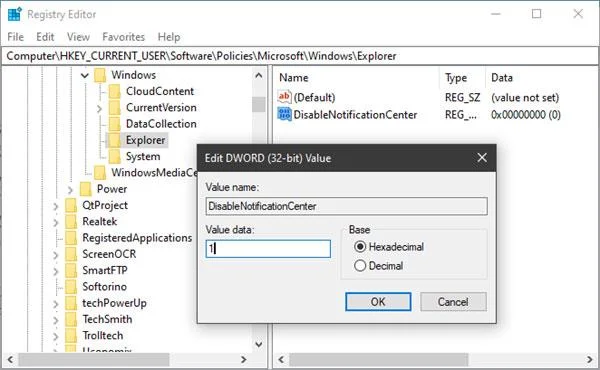The width and height of the screenshot is (600, 370).
Task: Click the RegisteredApplications folder icon
Action: click(x=71, y=238)
